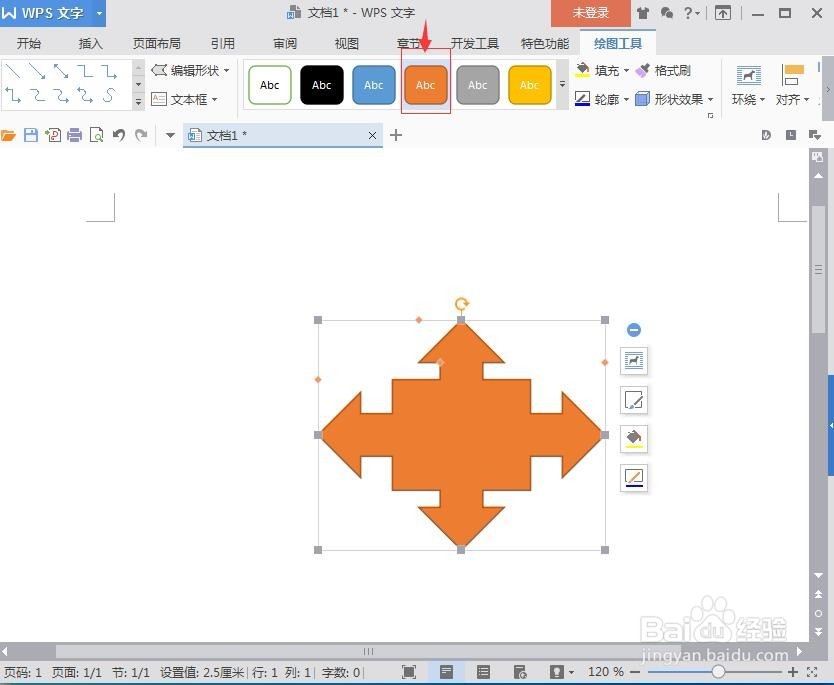This screenshot has height=685, width=834.
Task: Select the arrow line shape
Action: [37, 70]
